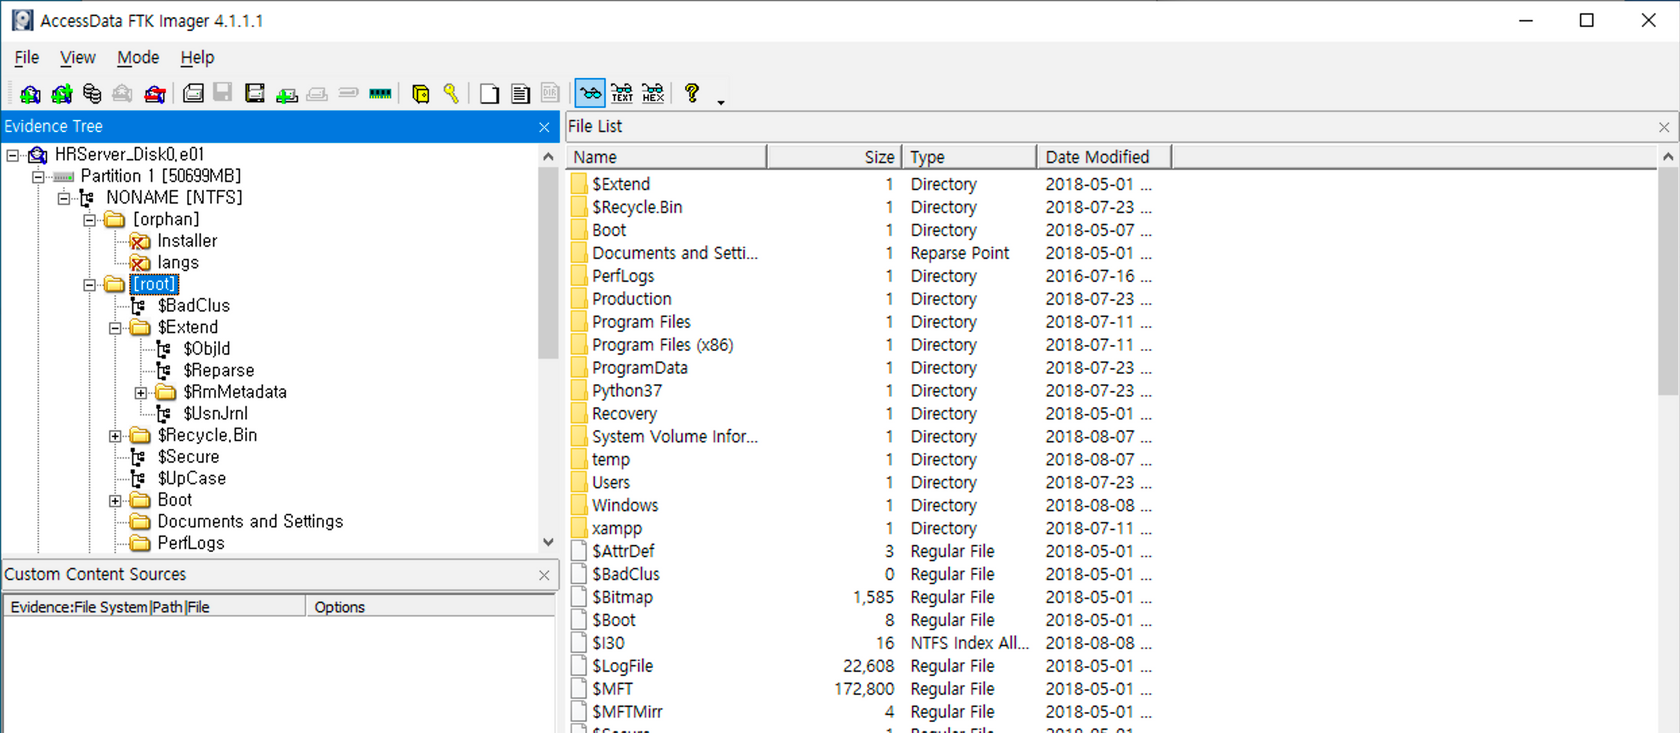The height and width of the screenshot is (733, 1680).
Task: Click File List scrollbar up arrow
Action: (x=1668, y=157)
